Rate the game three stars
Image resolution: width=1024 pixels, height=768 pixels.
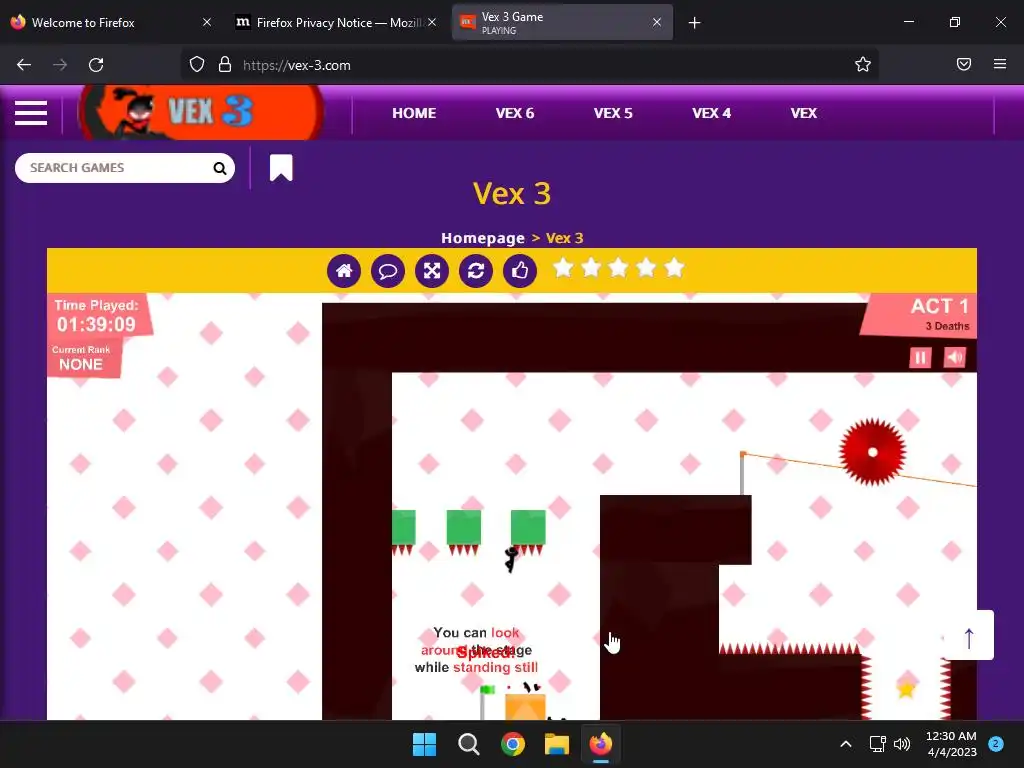pyautogui.click(x=618, y=268)
